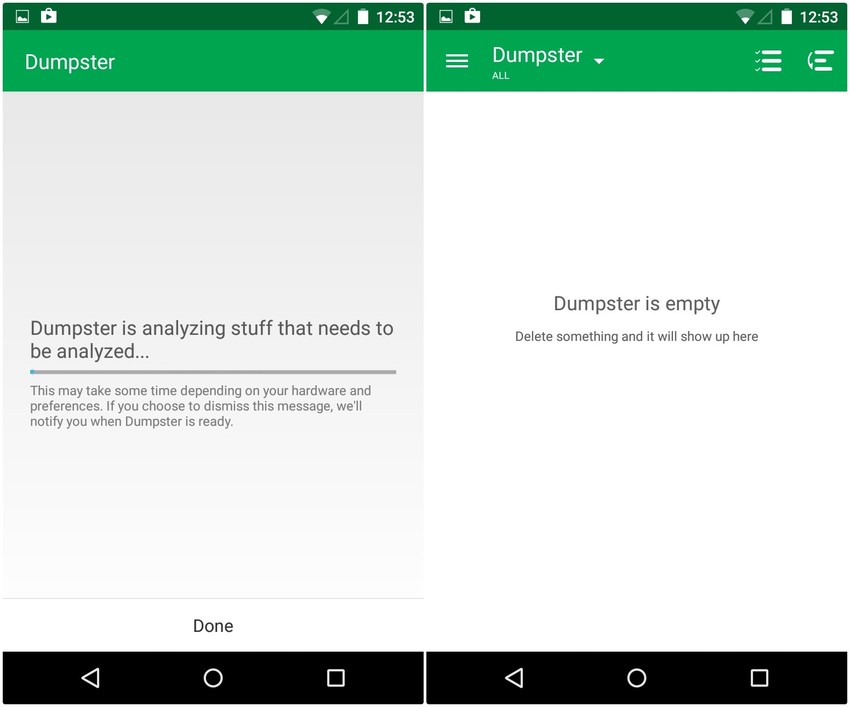The width and height of the screenshot is (850, 707).
Task: Open the sort options icon
Action: pos(820,61)
